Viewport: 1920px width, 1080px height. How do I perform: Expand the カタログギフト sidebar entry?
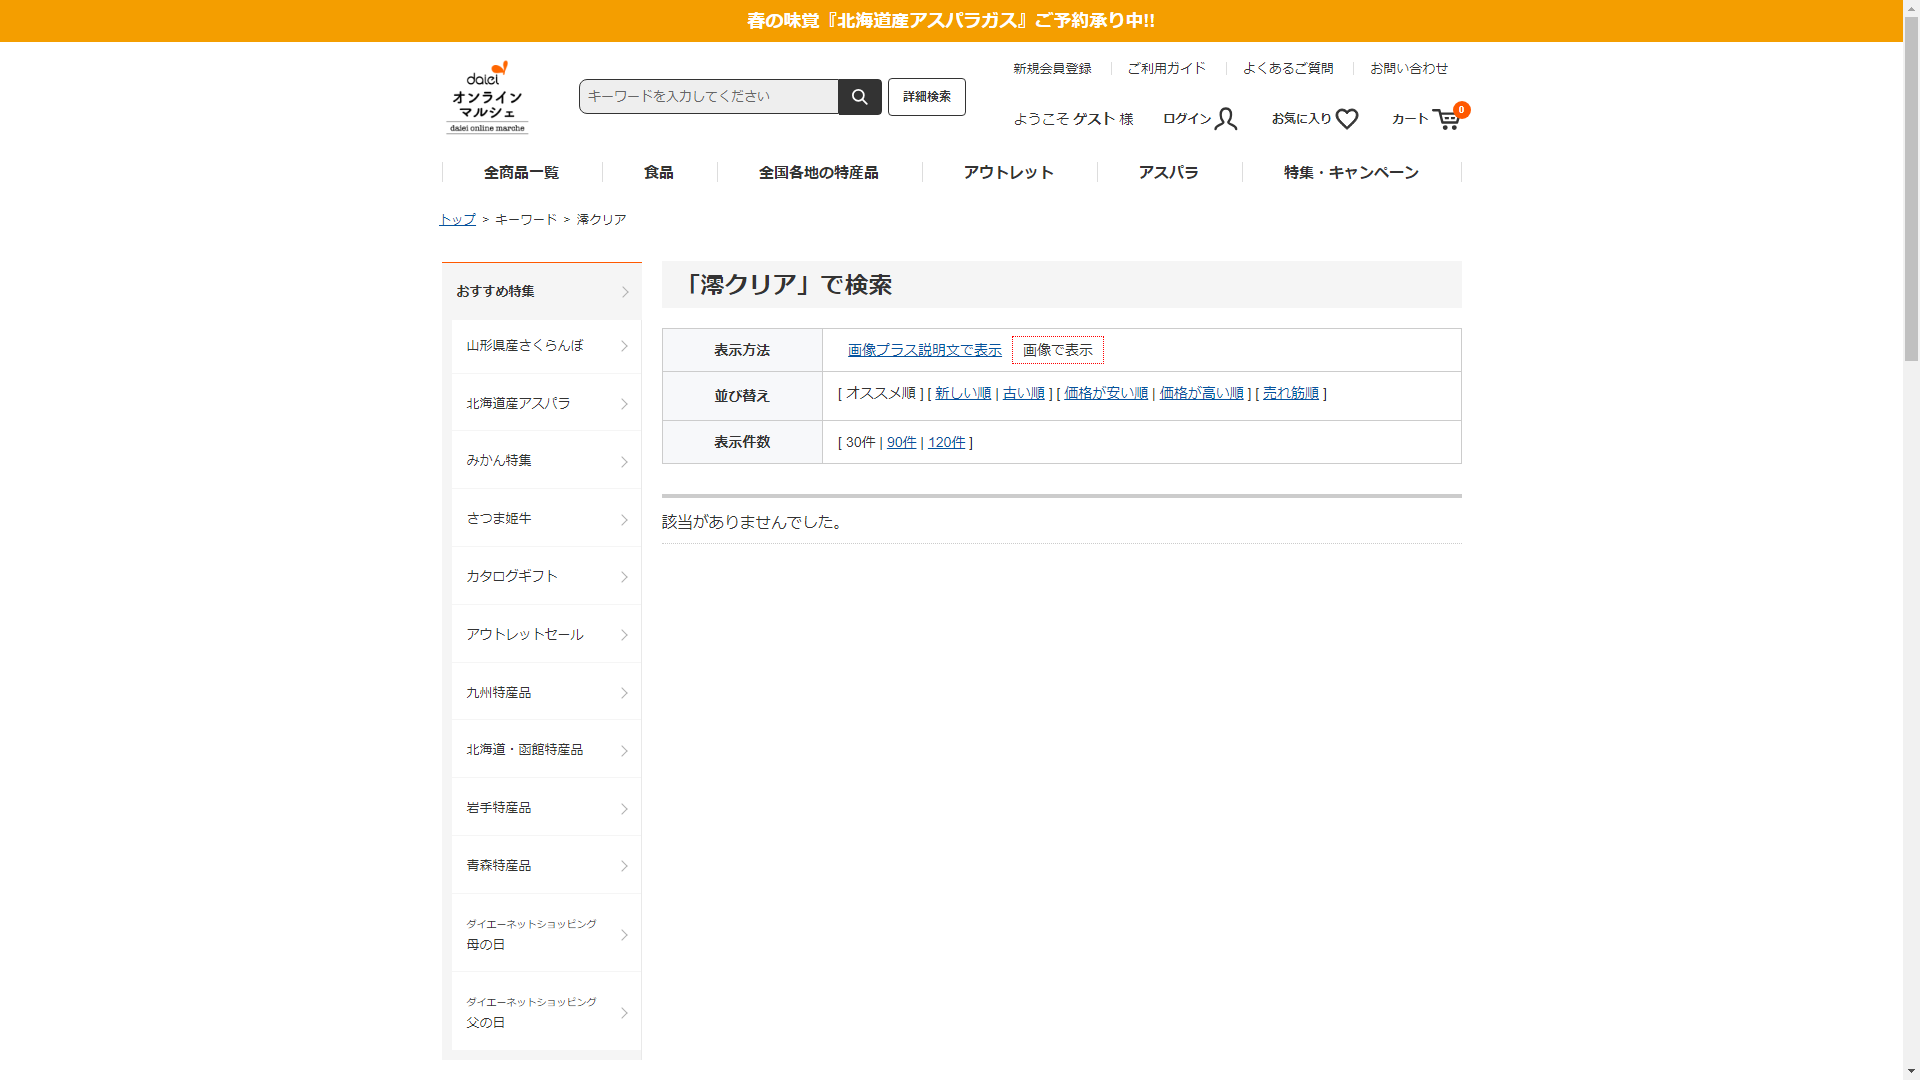tap(624, 577)
